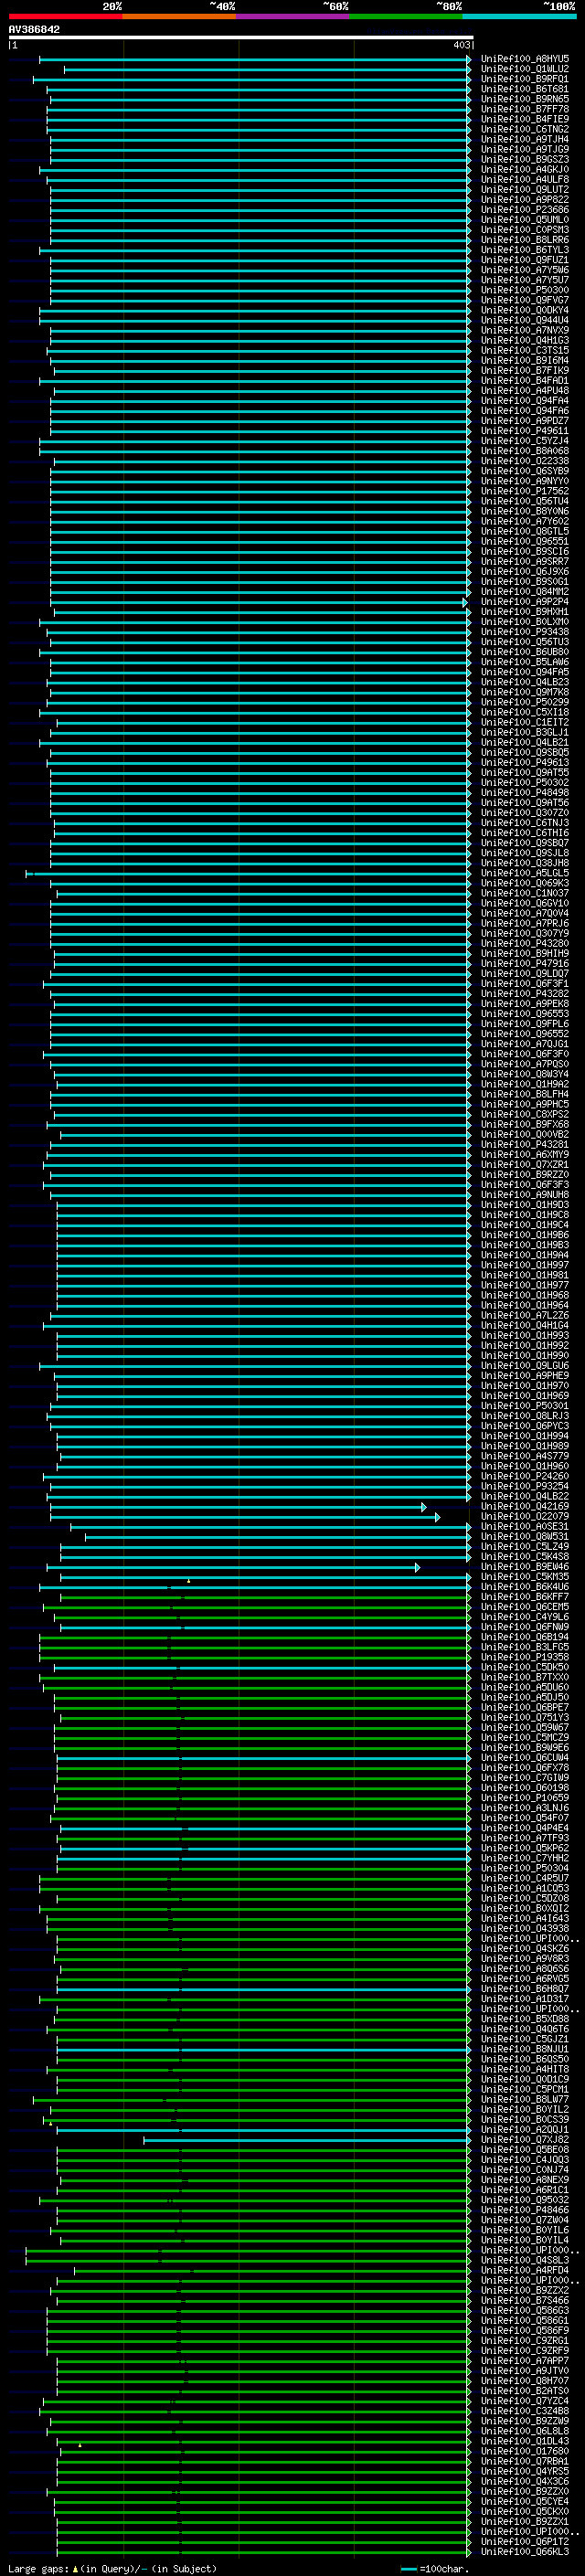Viewport: 585px width, 2576px height.
Task: Click hit label UniRef100_C5KM35
Action: (x=525, y=1576)
